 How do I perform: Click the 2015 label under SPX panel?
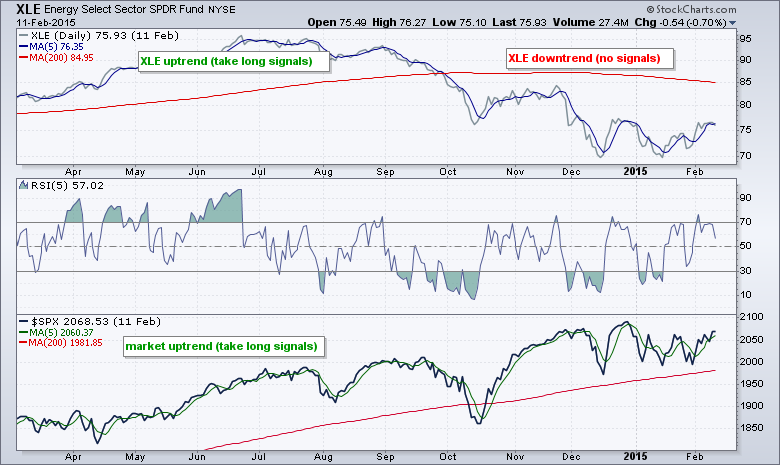pos(636,457)
